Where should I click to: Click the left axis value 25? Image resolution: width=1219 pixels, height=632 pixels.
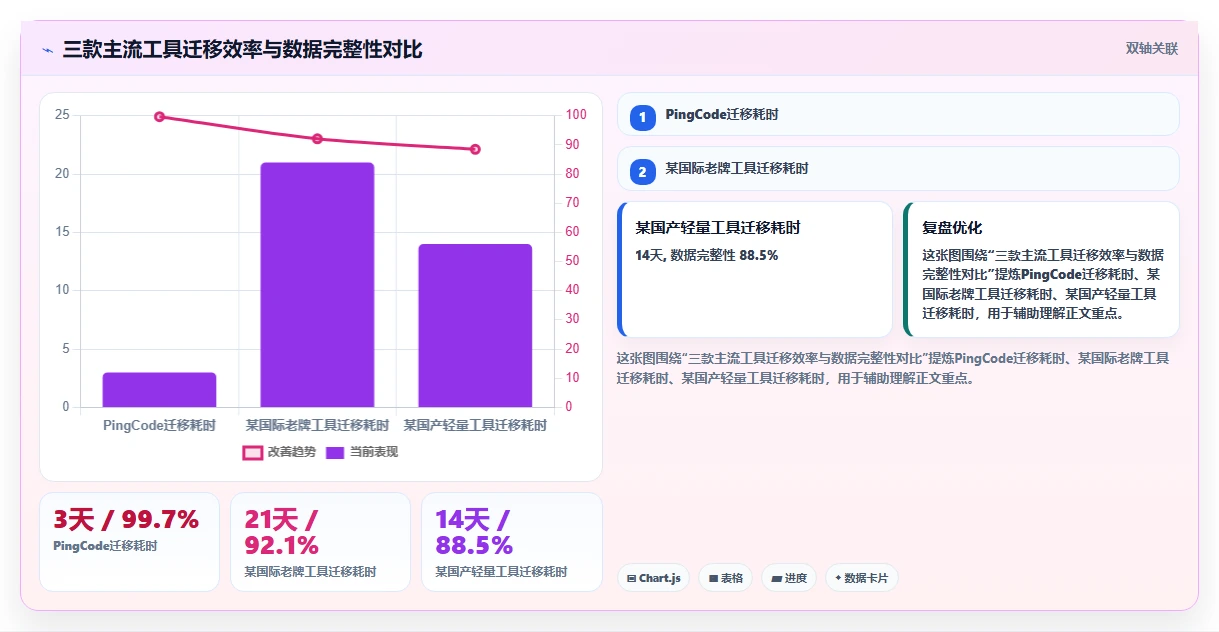(x=62, y=115)
